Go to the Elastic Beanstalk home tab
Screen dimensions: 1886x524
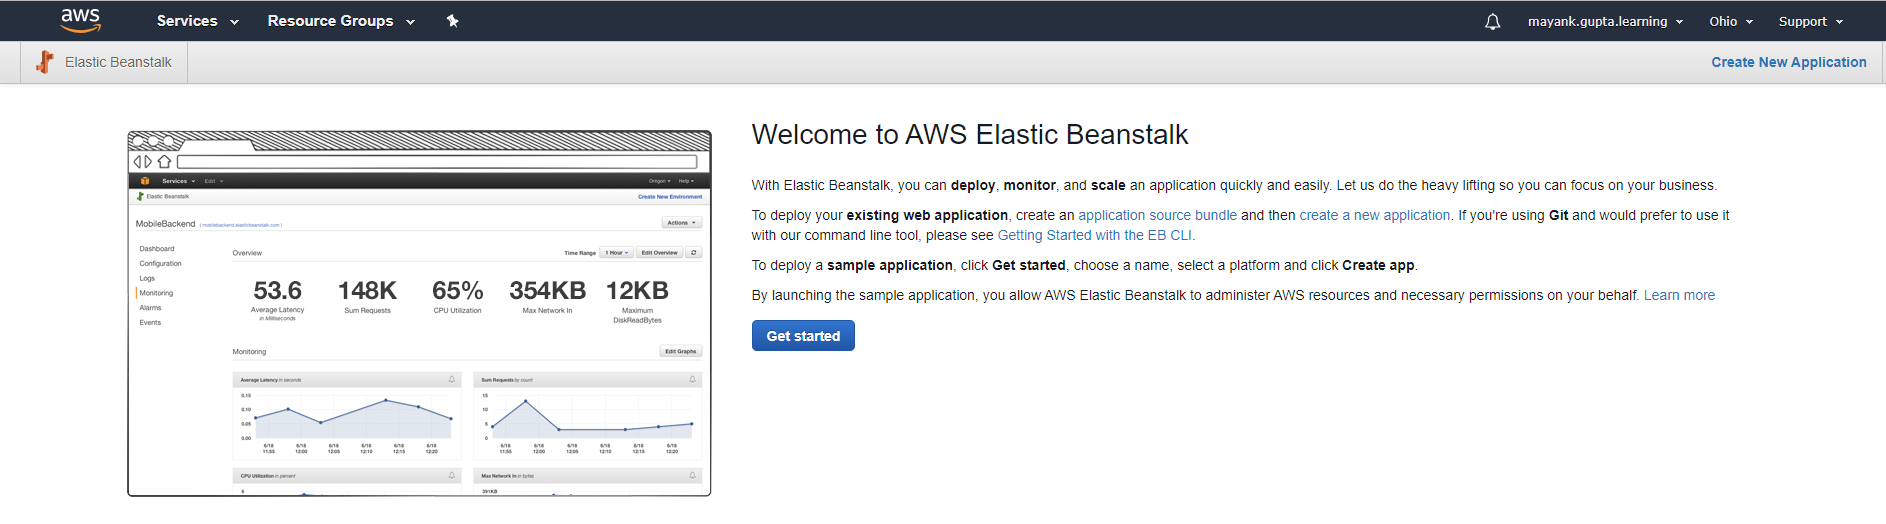(104, 62)
